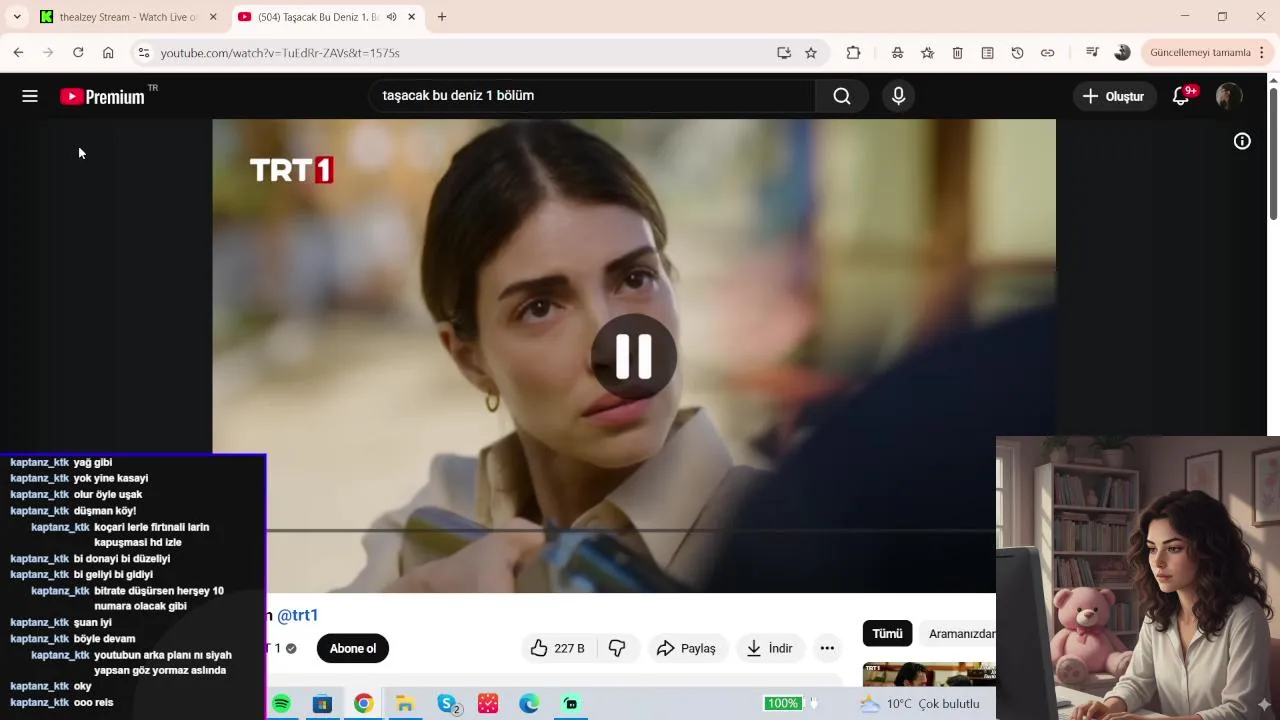Click chat message 'böyle devam'
1280x720 pixels.
pyautogui.click(x=104, y=639)
